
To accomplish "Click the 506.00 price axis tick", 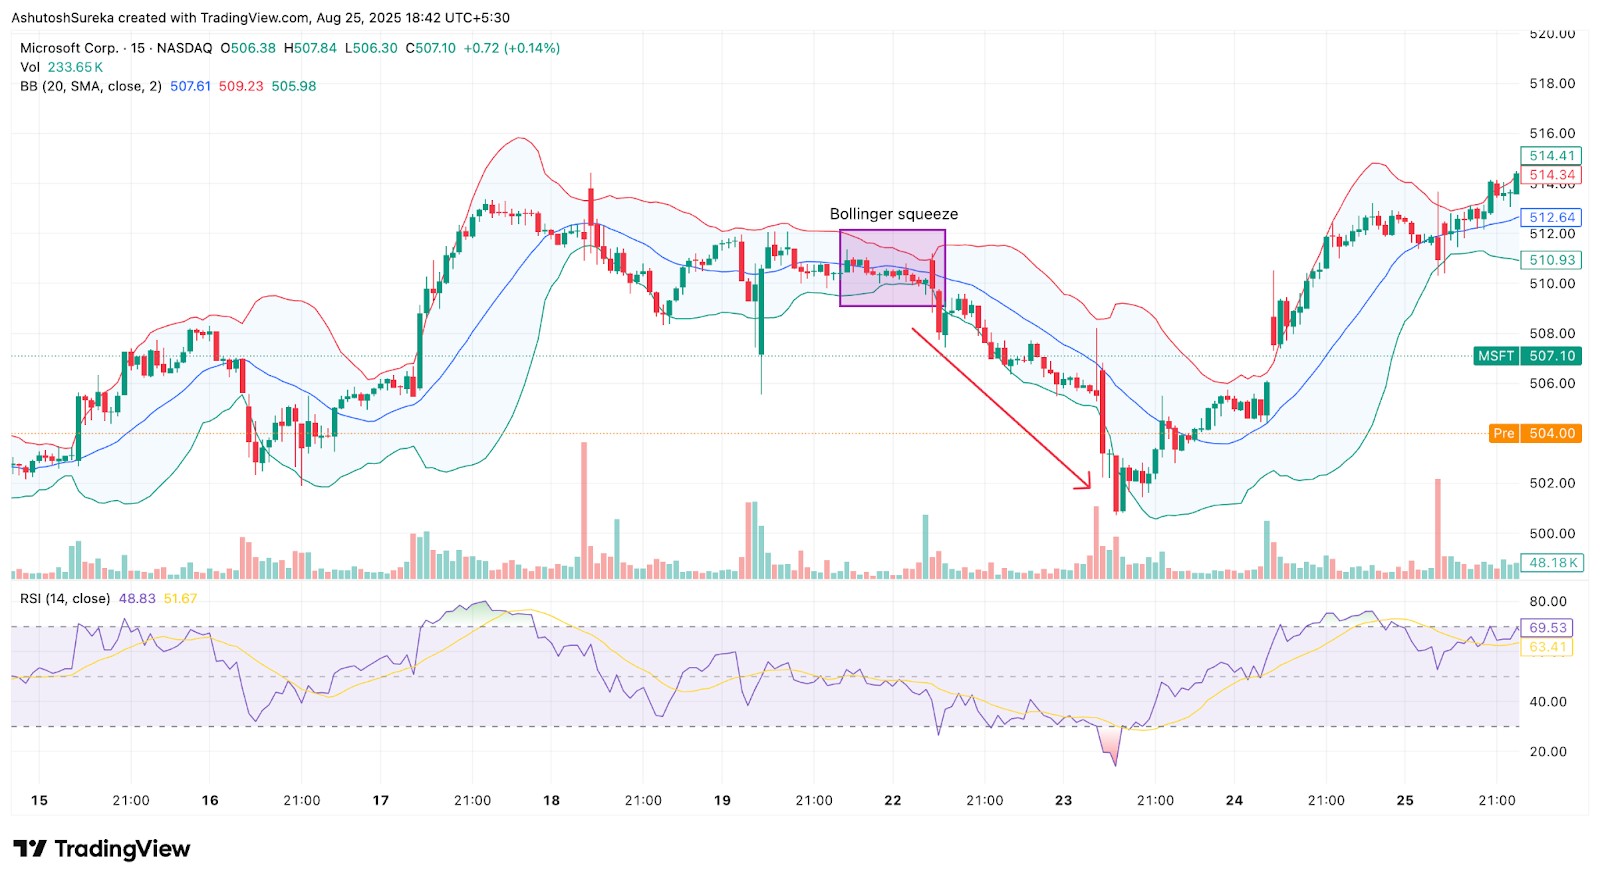I will (1552, 384).
